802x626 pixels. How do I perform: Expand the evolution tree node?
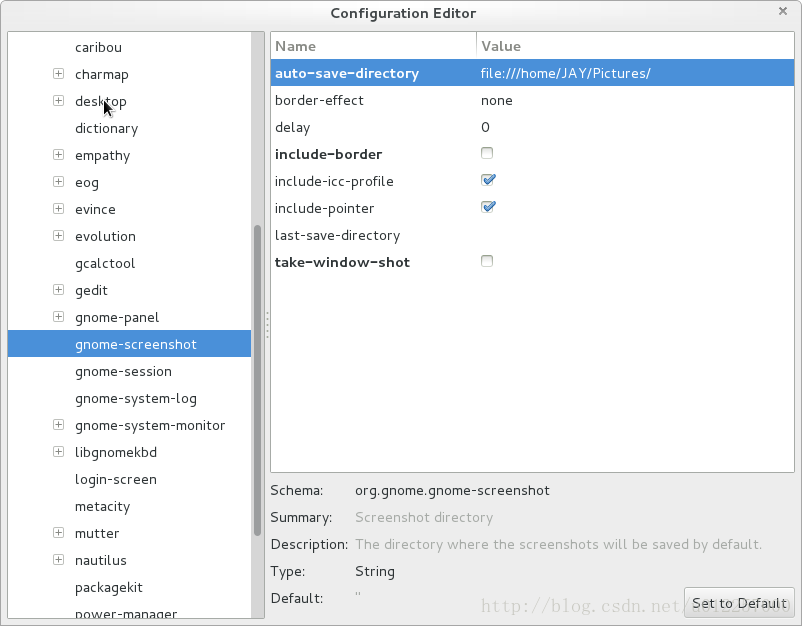(58, 236)
